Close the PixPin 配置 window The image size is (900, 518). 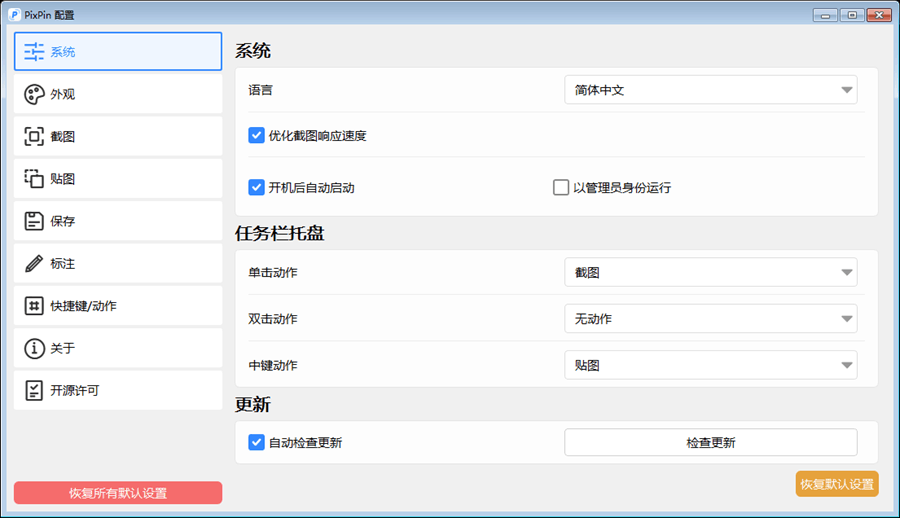point(879,16)
